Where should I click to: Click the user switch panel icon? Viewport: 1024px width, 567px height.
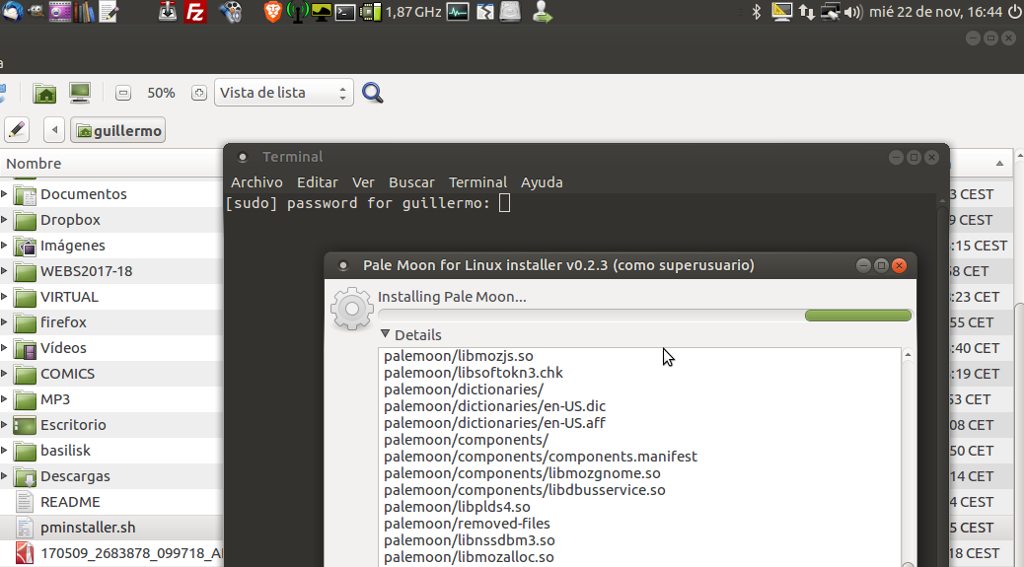[x=542, y=12]
